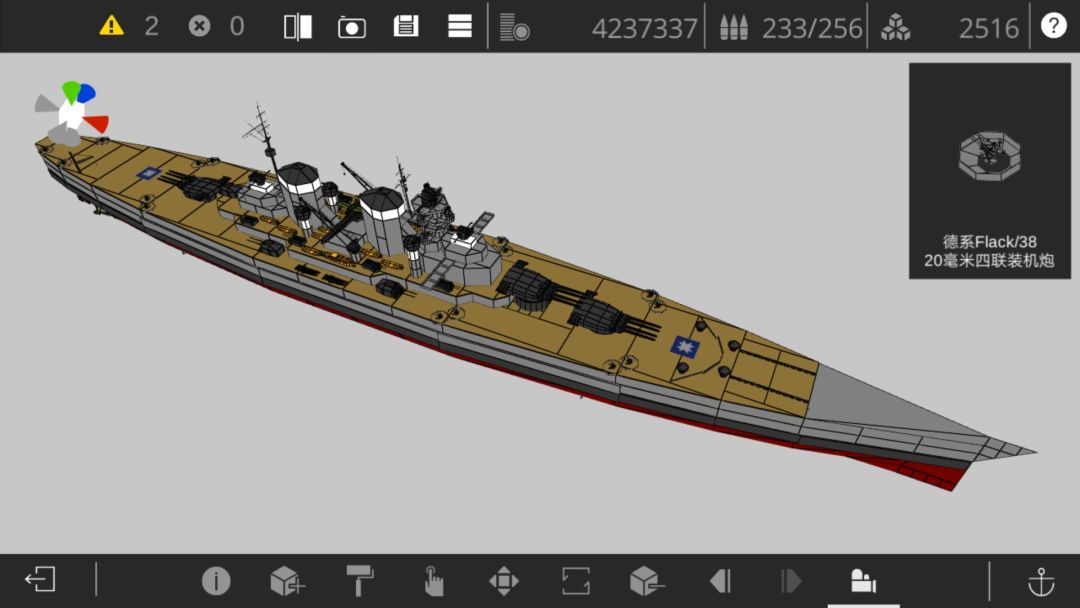
Task: Toggle the mirror symmetry icon
Action: (298, 27)
